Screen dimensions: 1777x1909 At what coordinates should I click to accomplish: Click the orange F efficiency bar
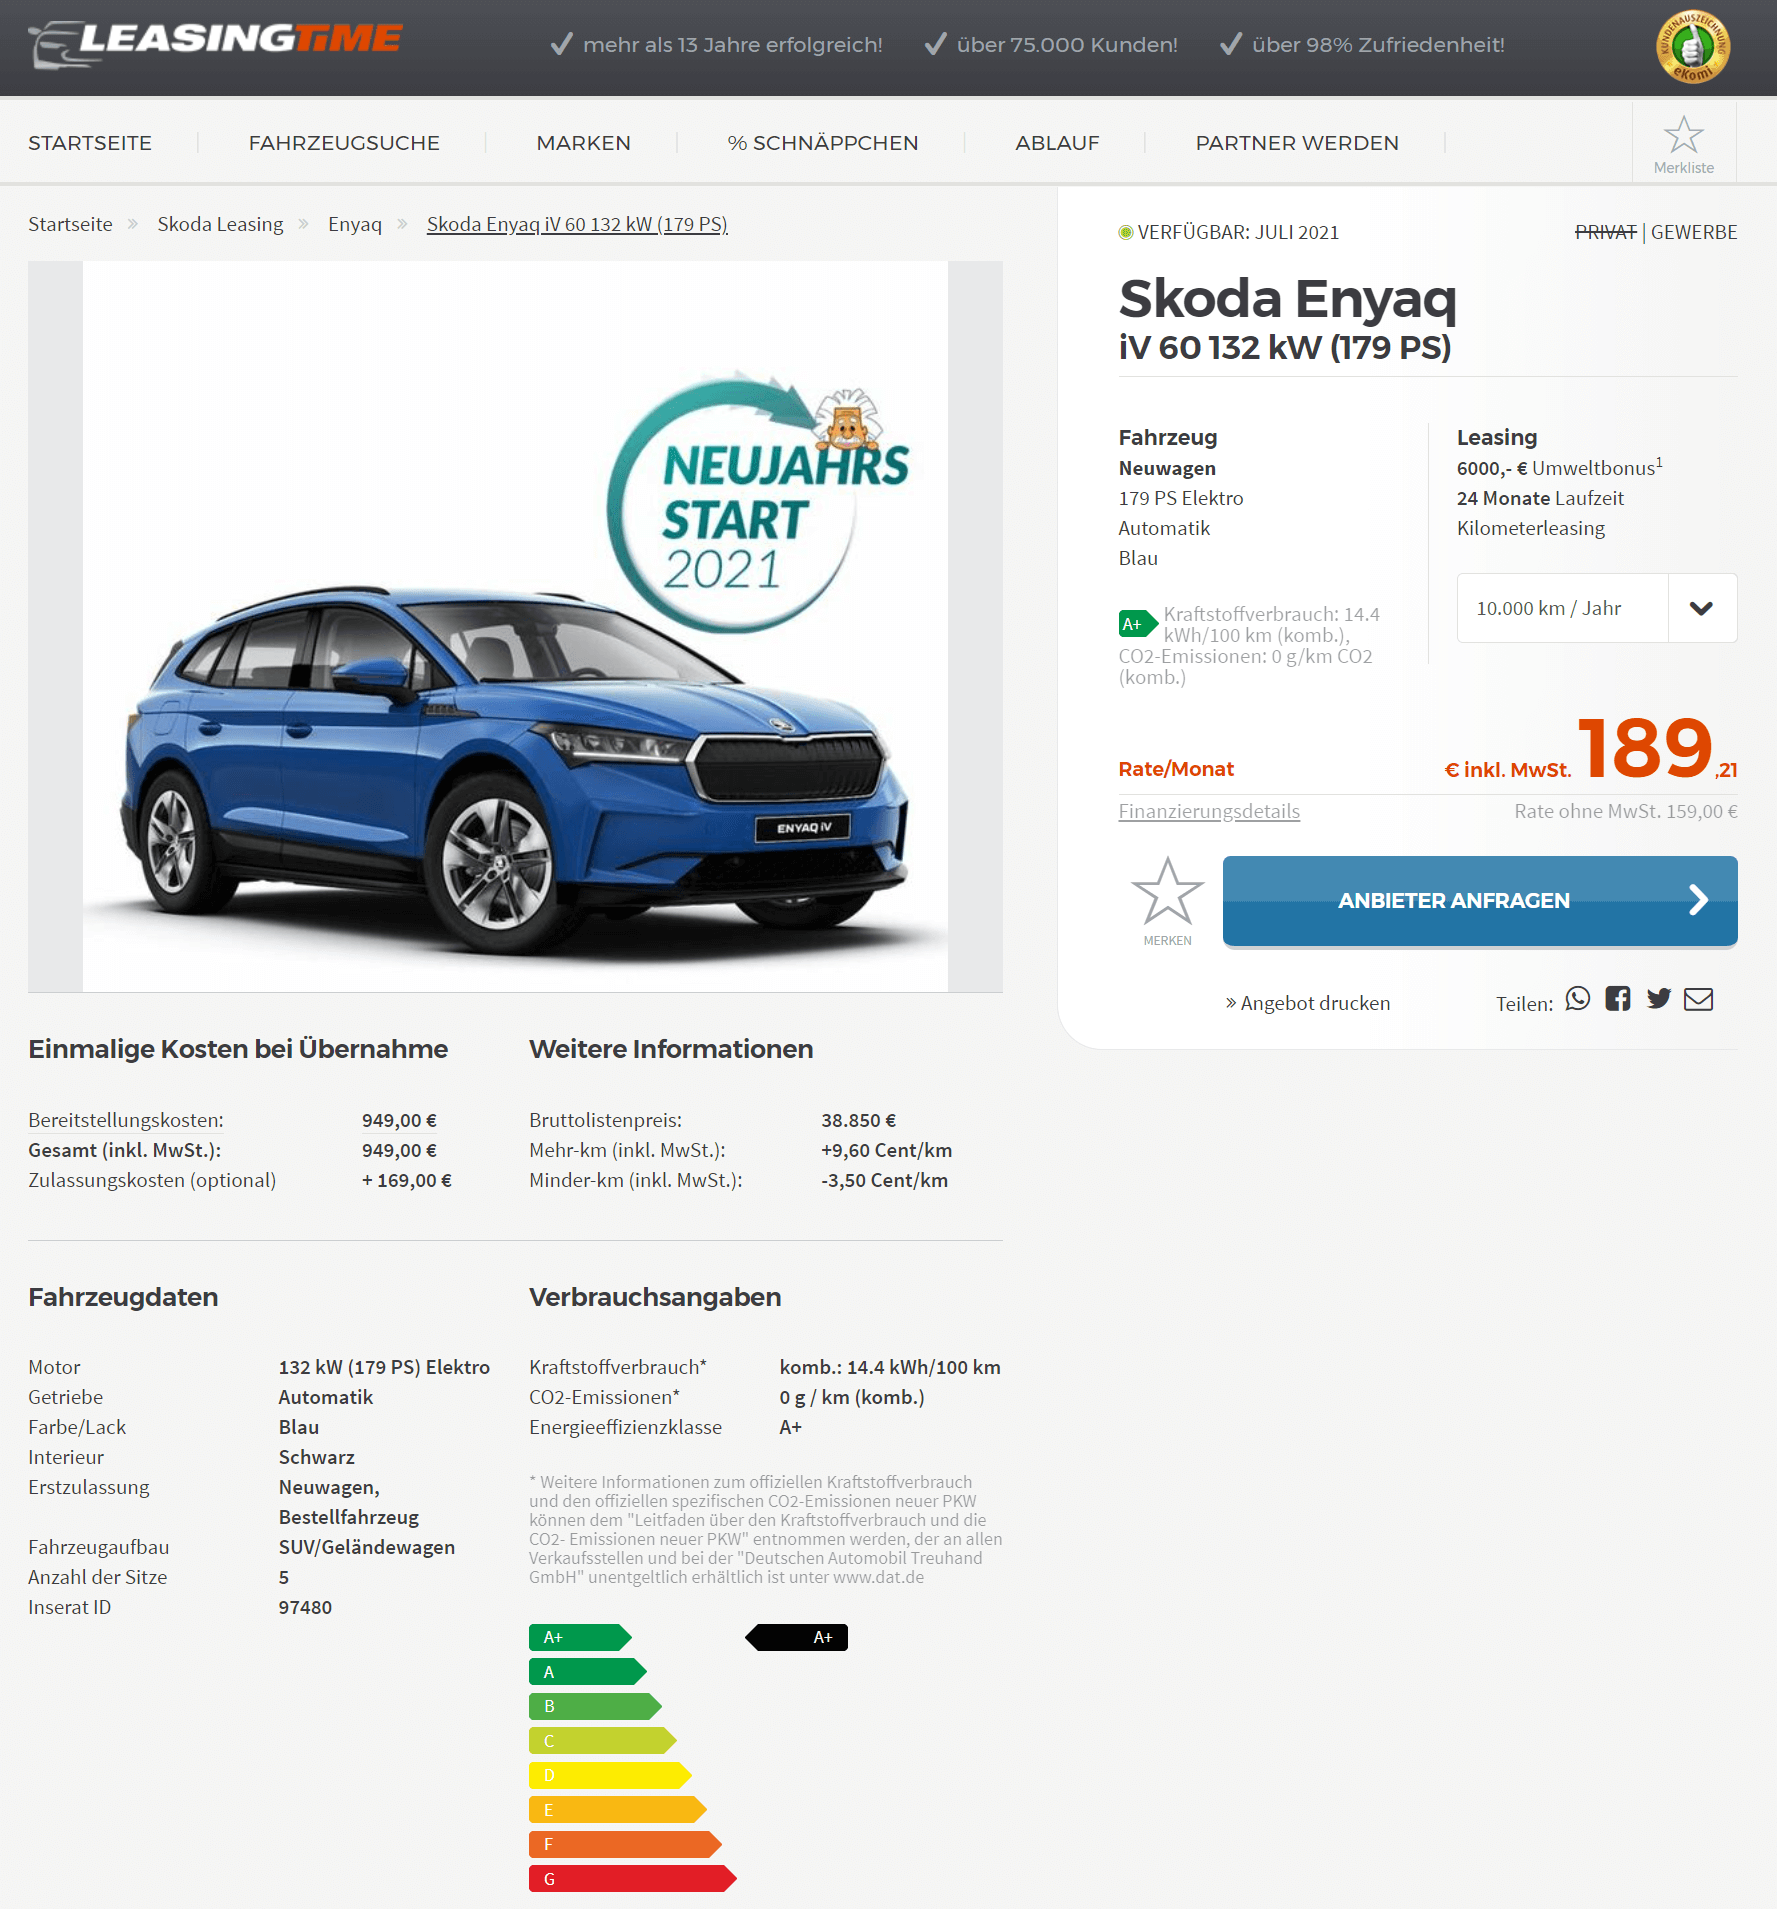(625, 1844)
